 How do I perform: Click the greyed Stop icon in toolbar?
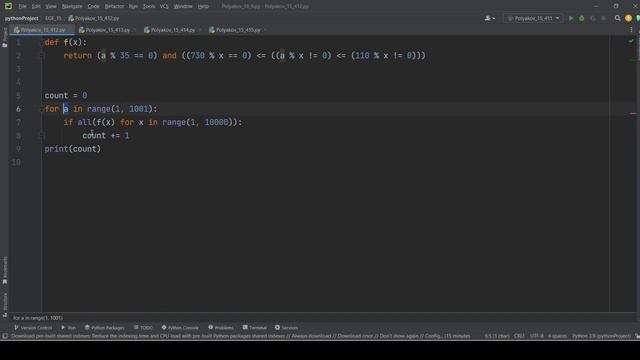604,18
